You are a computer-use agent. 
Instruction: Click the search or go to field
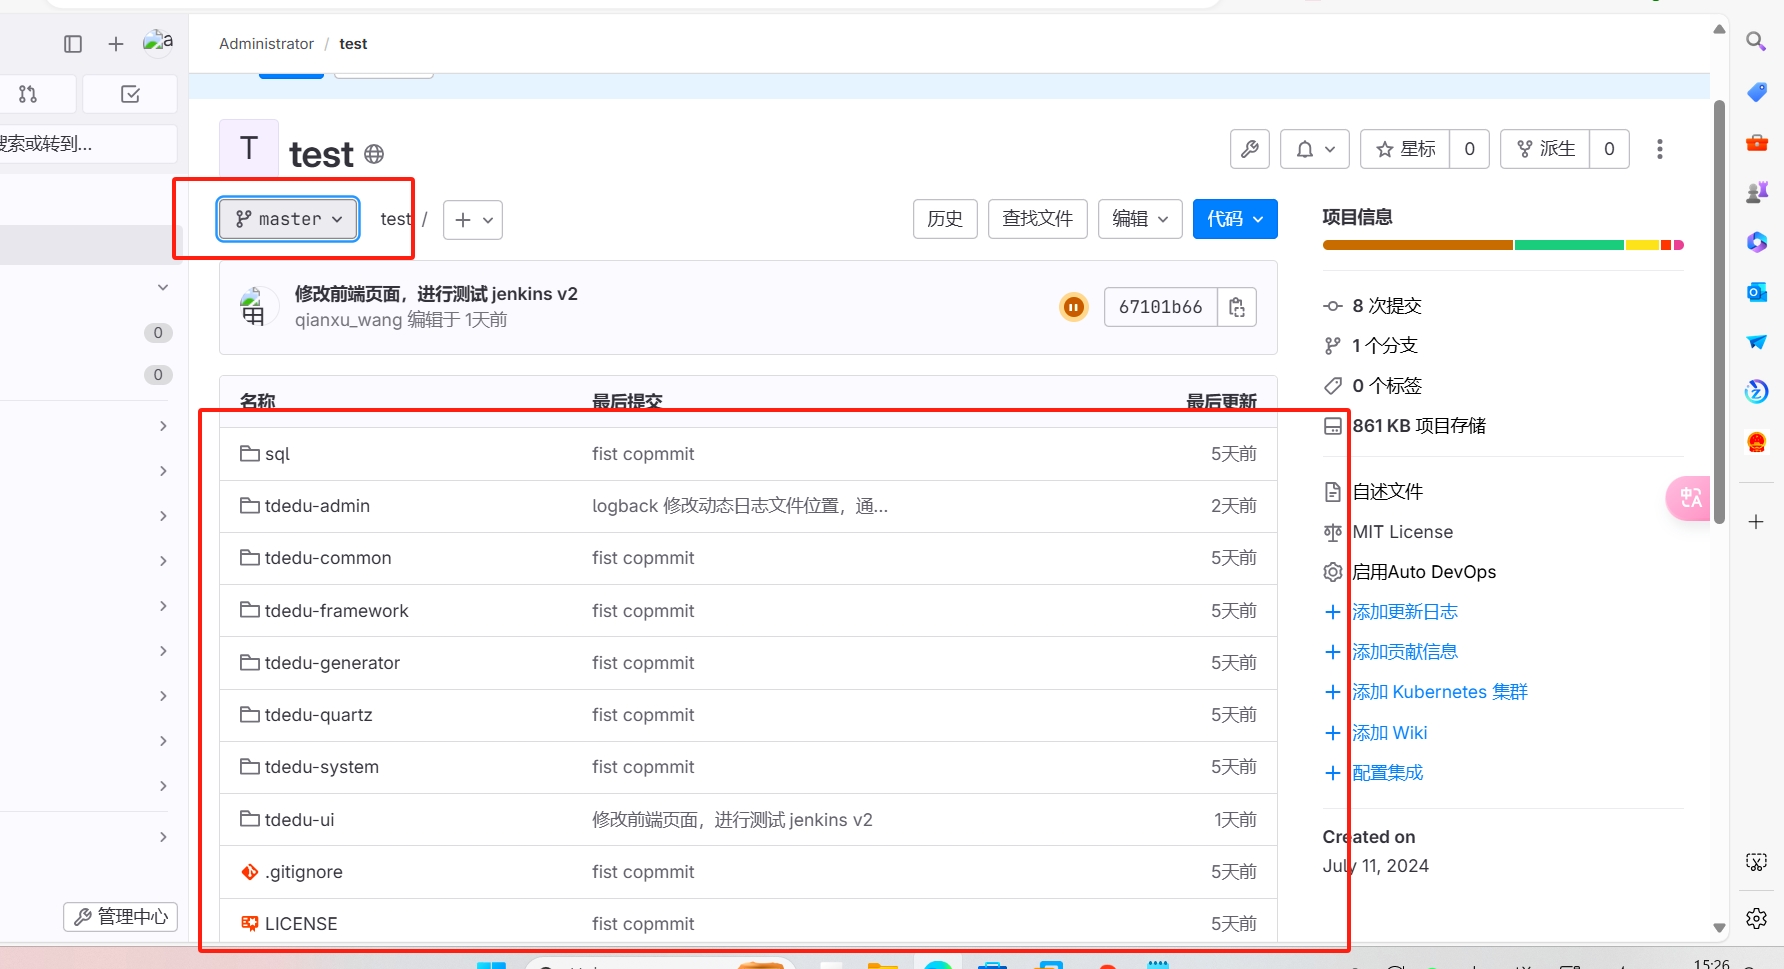[x=88, y=144]
